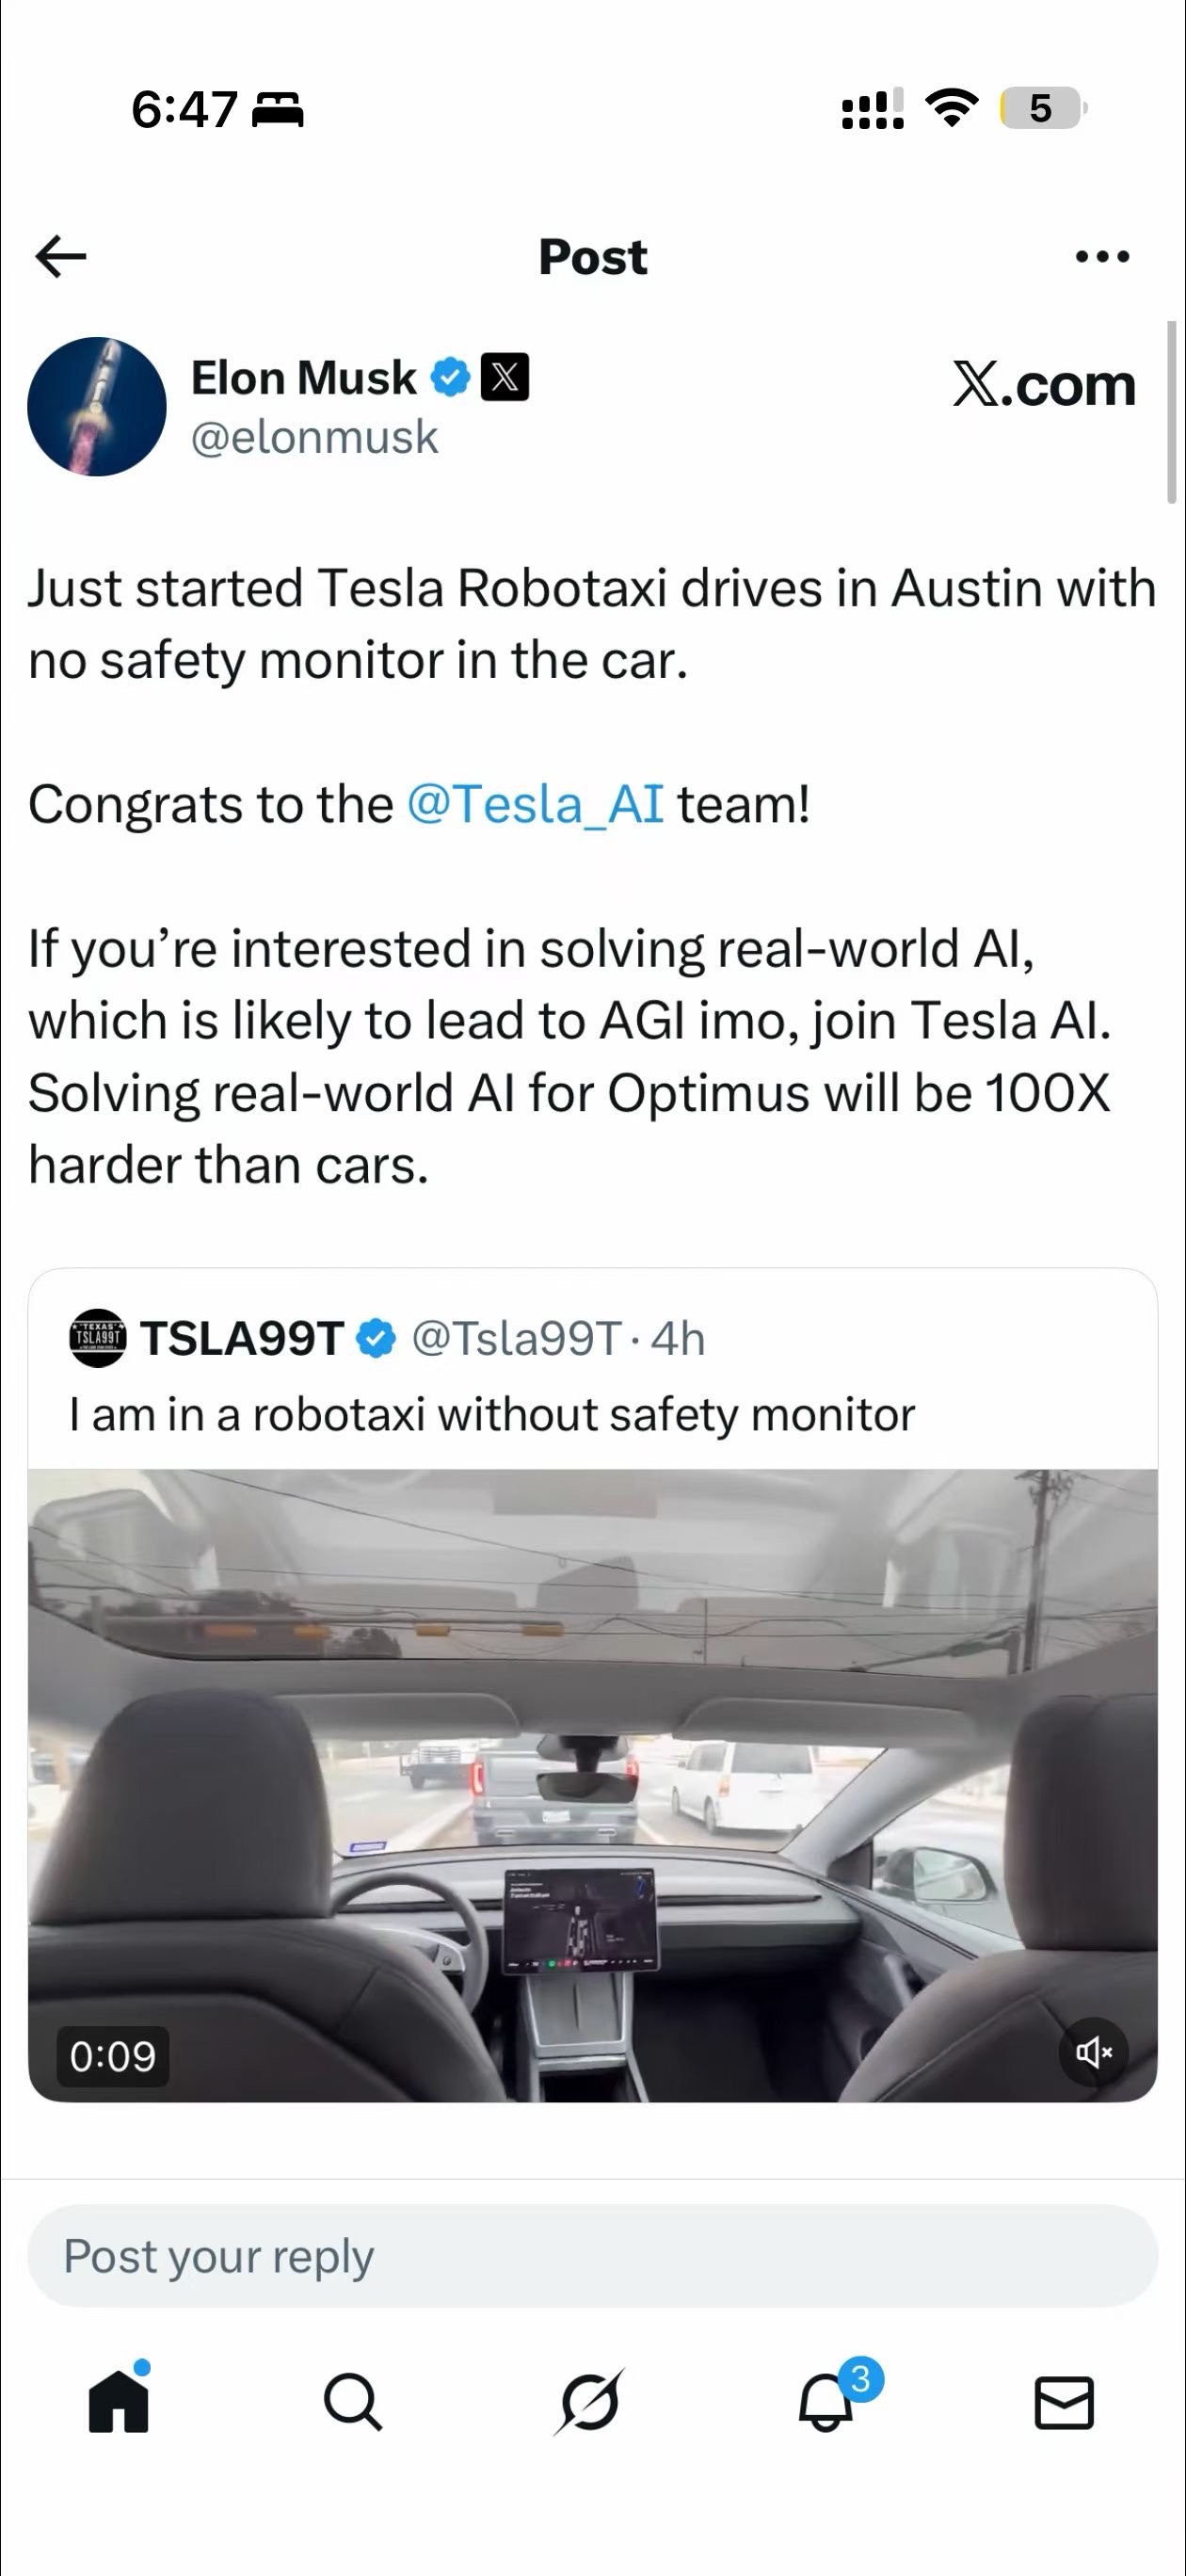Open the three-dot more options menu
The height and width of the screenshot is (2576, 1186).
click(1102, 257)
